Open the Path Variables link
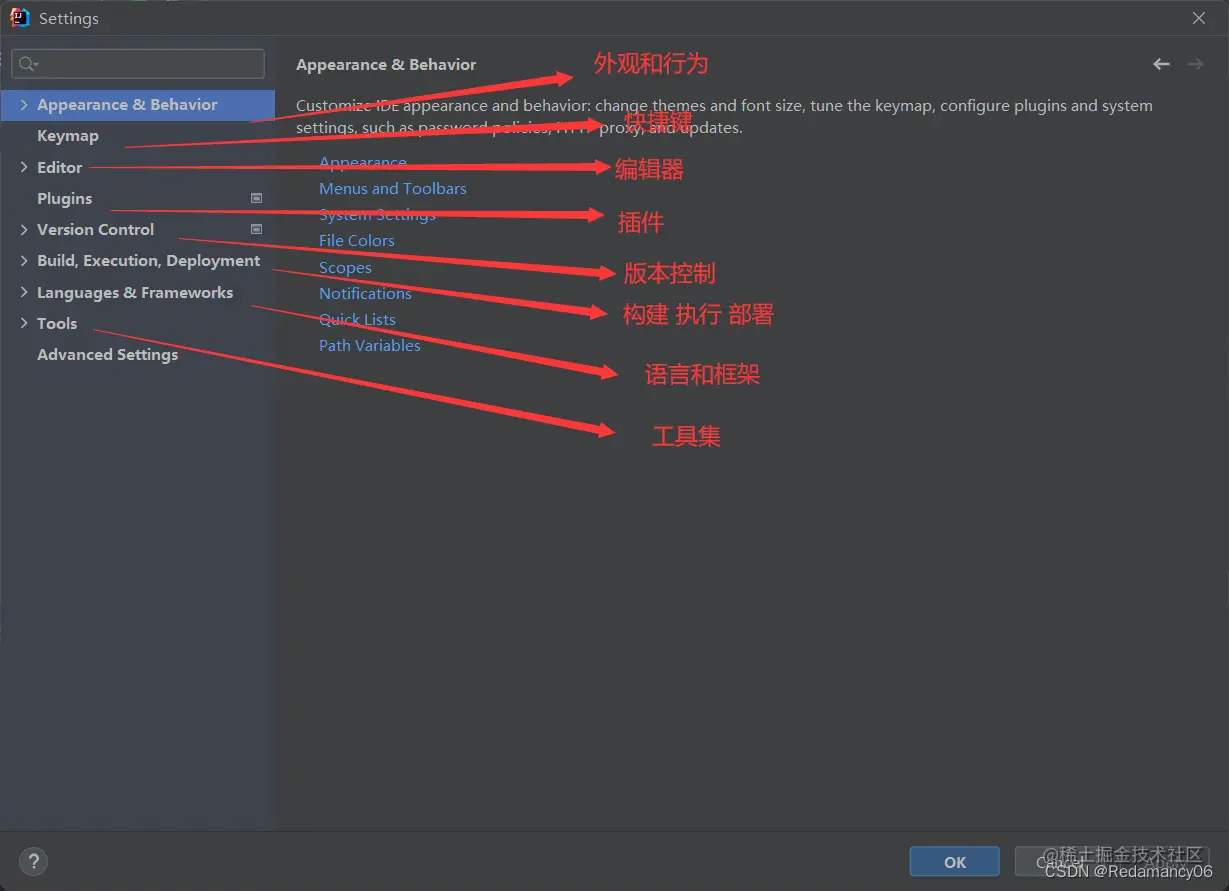The width and height of the screenshot is (1229, 891). point(369,345)
